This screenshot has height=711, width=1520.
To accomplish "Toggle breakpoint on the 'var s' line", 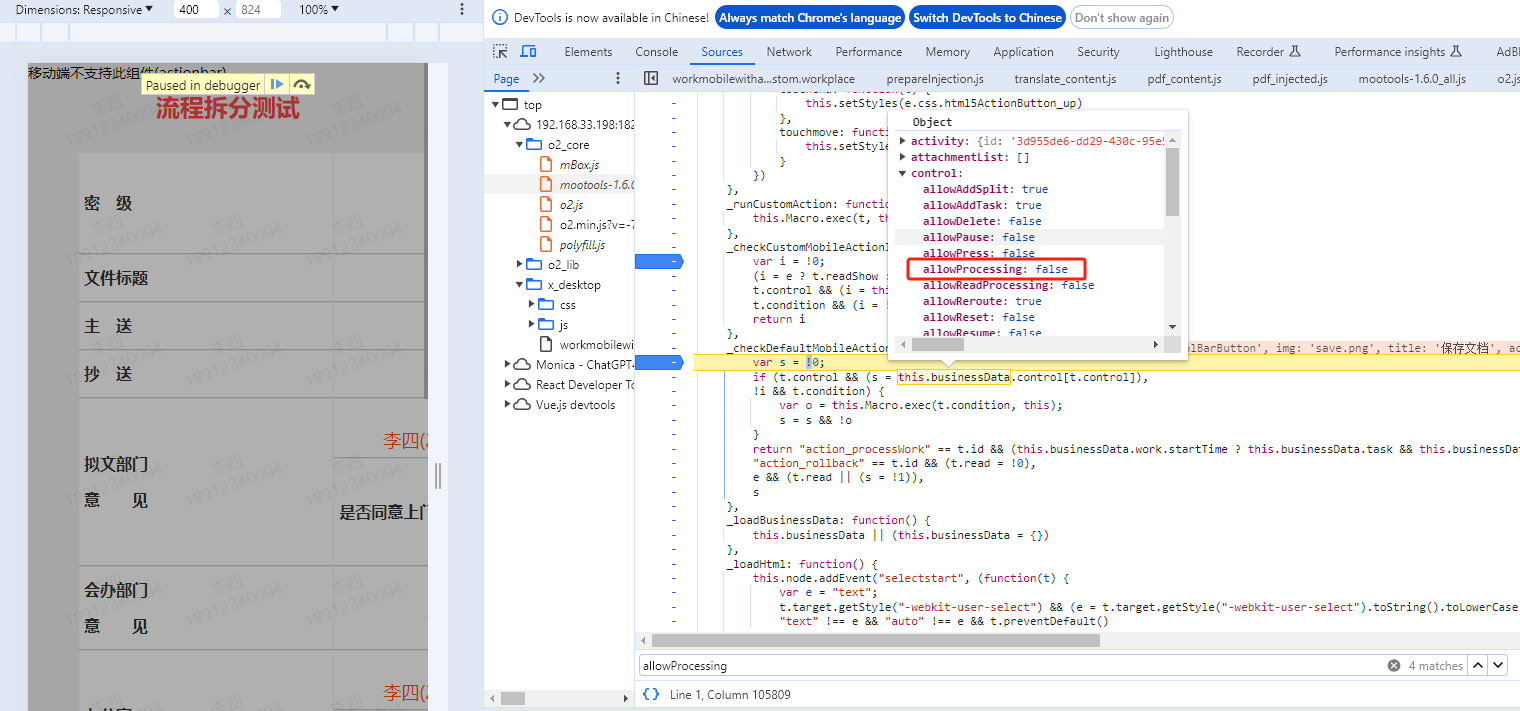I will click(x=658, y=362).
